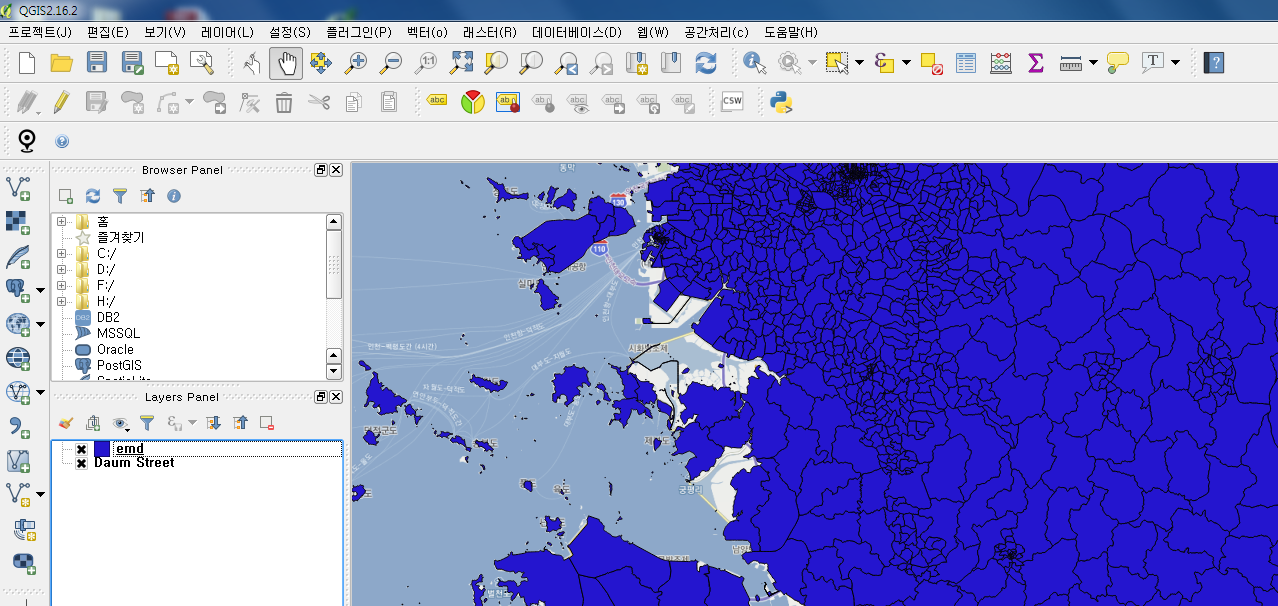This screenshot has width=1278, height=606.
Task: Open project using the yellow folder icon
Action: point(62,63)
